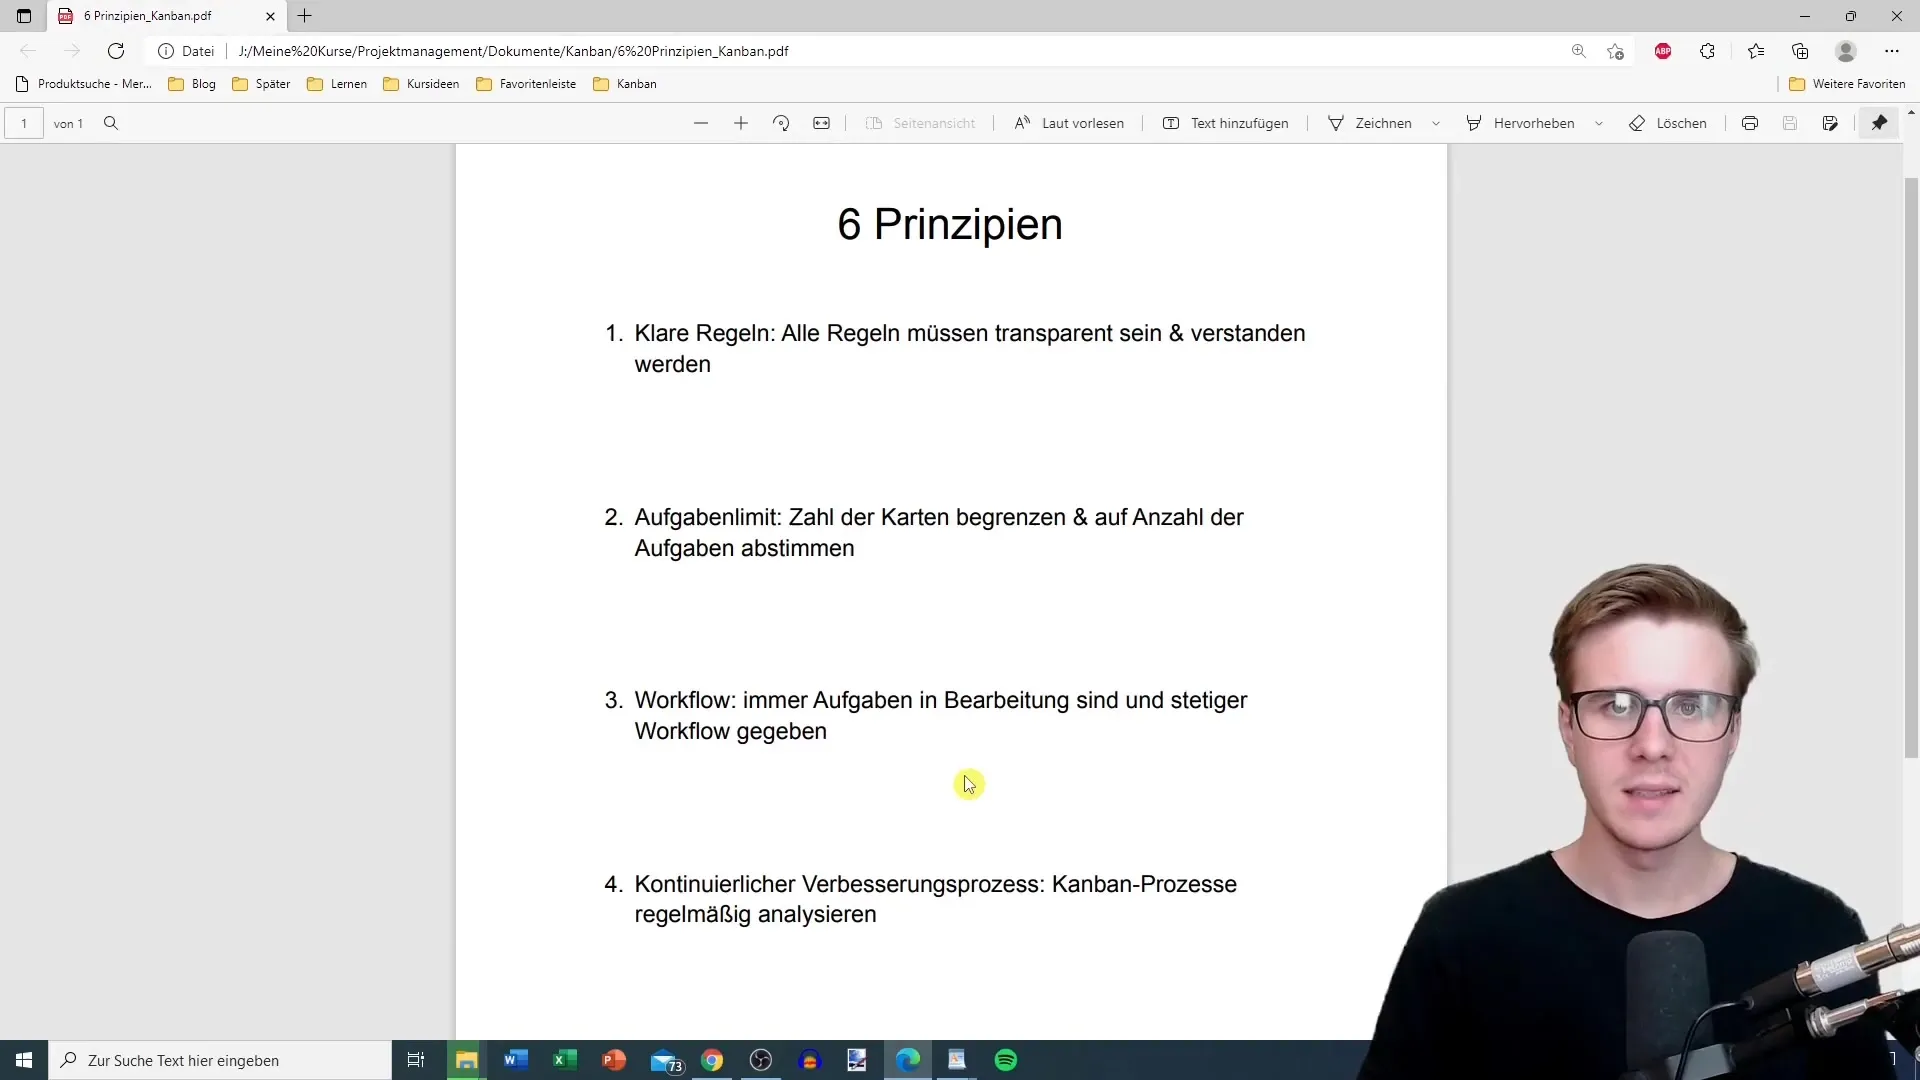The height and width of the screenshot is (1080, 1920).
Task: Print the PDF document
Action: coord(1750,123)
